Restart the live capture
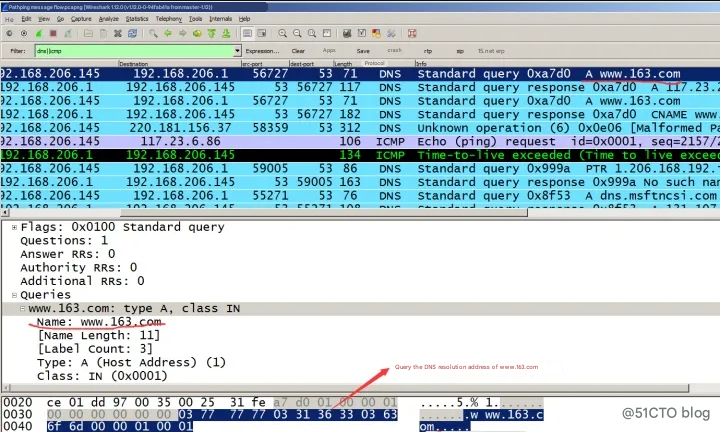 (68, 33)
